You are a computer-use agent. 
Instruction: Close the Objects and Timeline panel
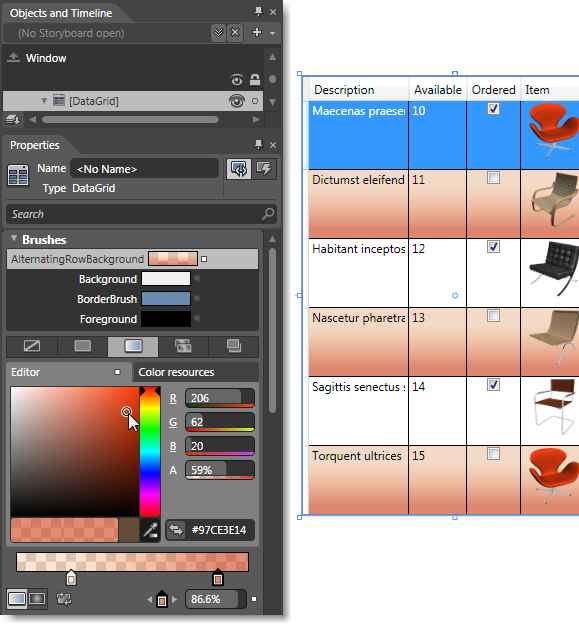point(273,12)
